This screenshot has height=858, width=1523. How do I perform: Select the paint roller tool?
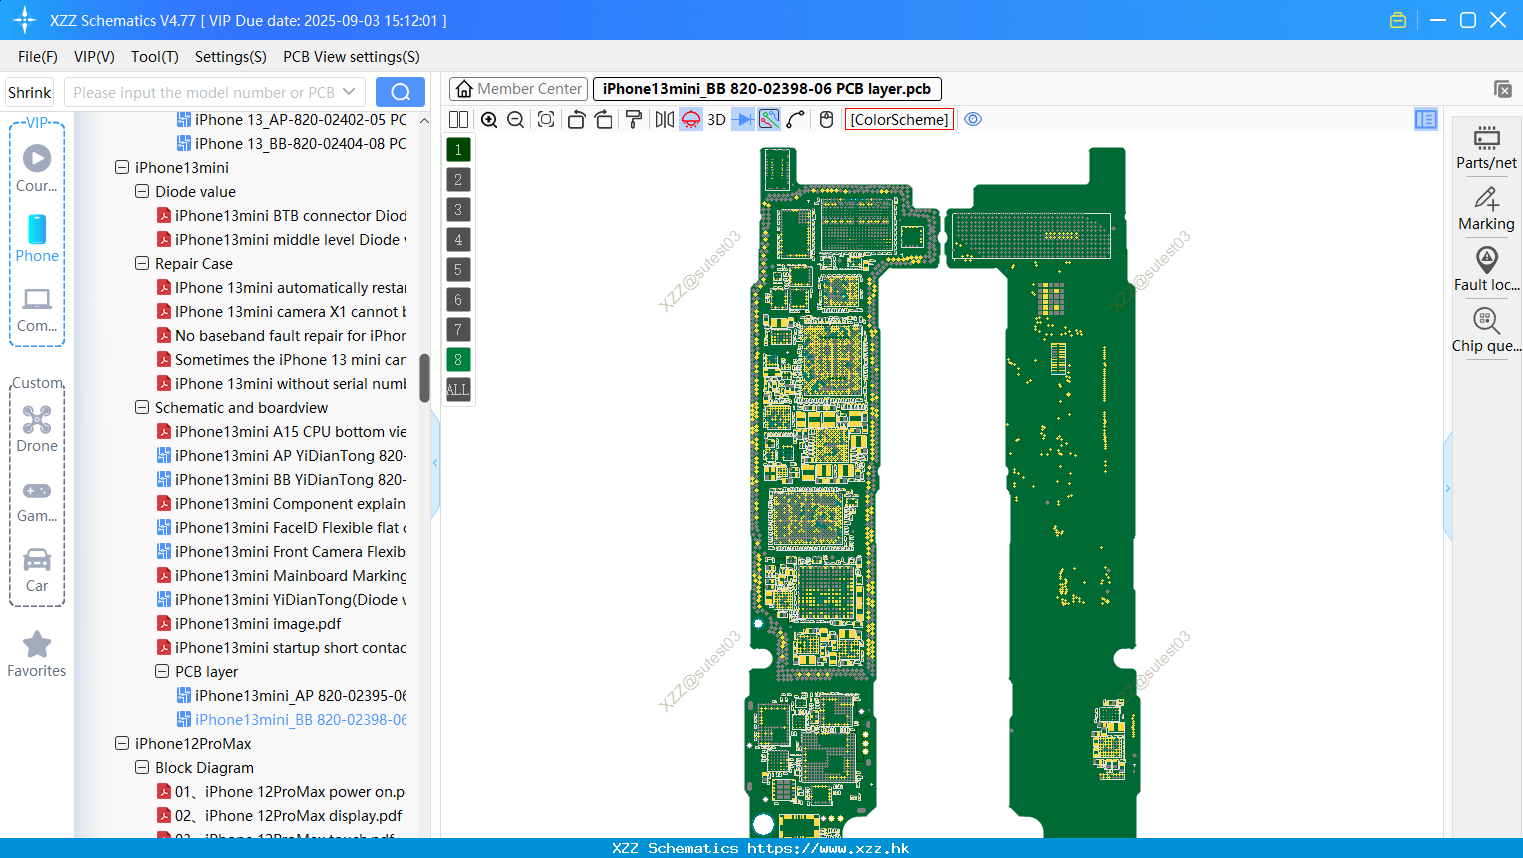click(633, 119)
